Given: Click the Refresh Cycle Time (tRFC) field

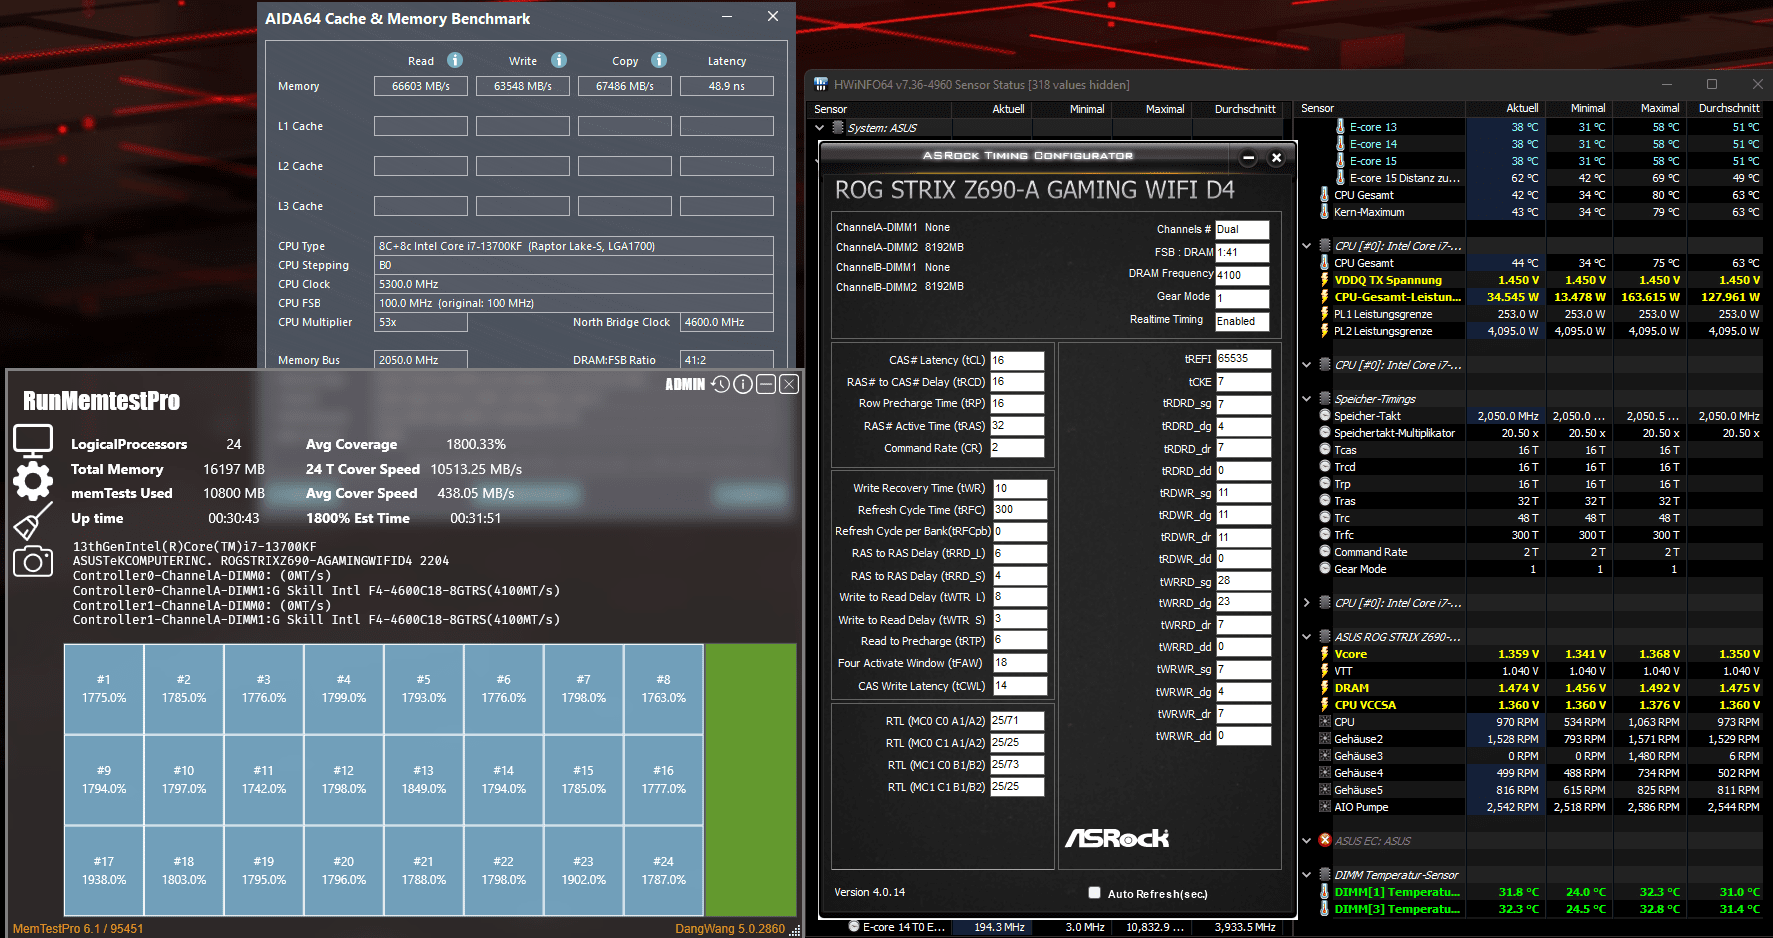Looking at the screenshot, I should coord(1019,510).
